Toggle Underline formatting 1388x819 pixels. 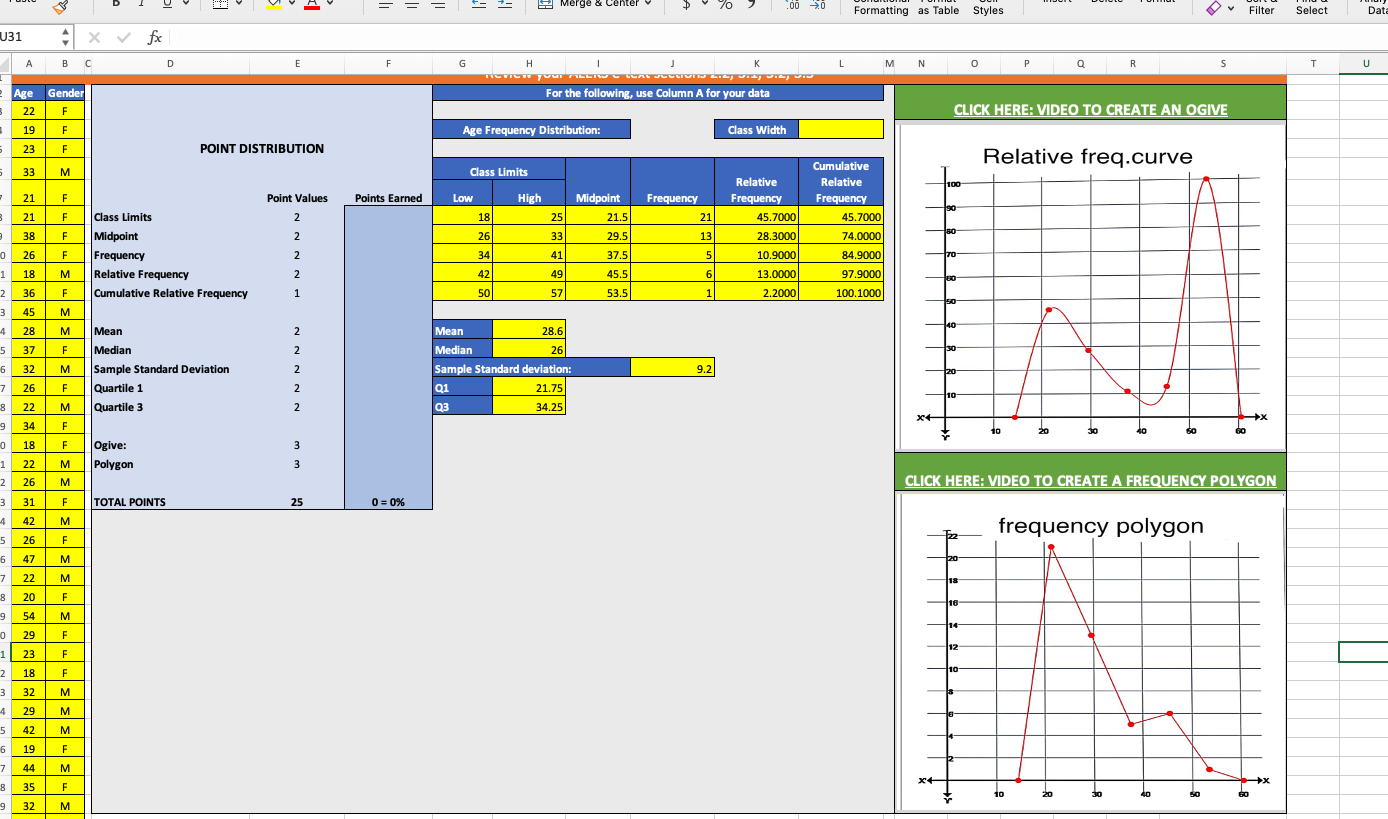[x=166, y=4]
